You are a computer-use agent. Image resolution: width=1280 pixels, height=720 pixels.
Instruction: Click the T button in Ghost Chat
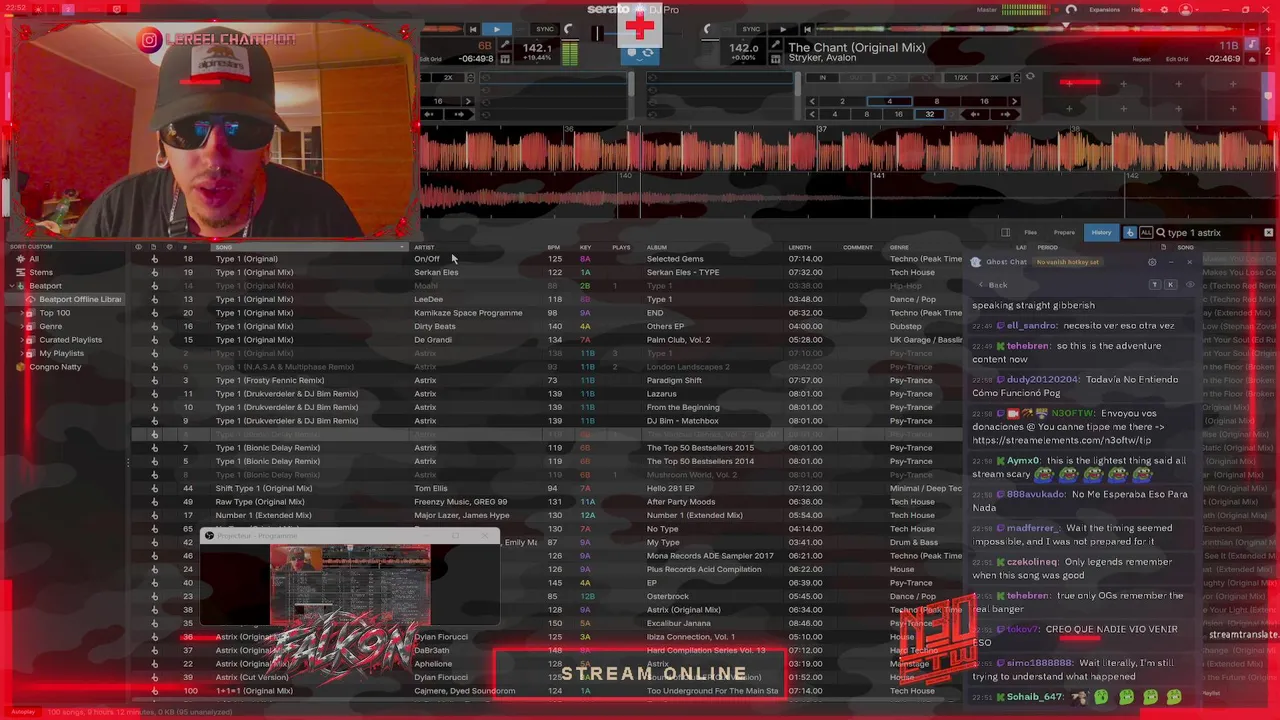1155,285
